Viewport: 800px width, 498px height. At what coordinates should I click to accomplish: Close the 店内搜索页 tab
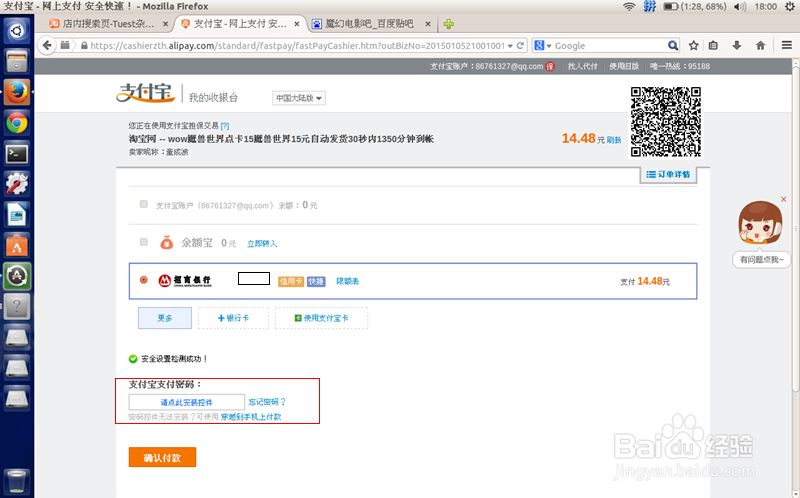[x=165, y=24]
